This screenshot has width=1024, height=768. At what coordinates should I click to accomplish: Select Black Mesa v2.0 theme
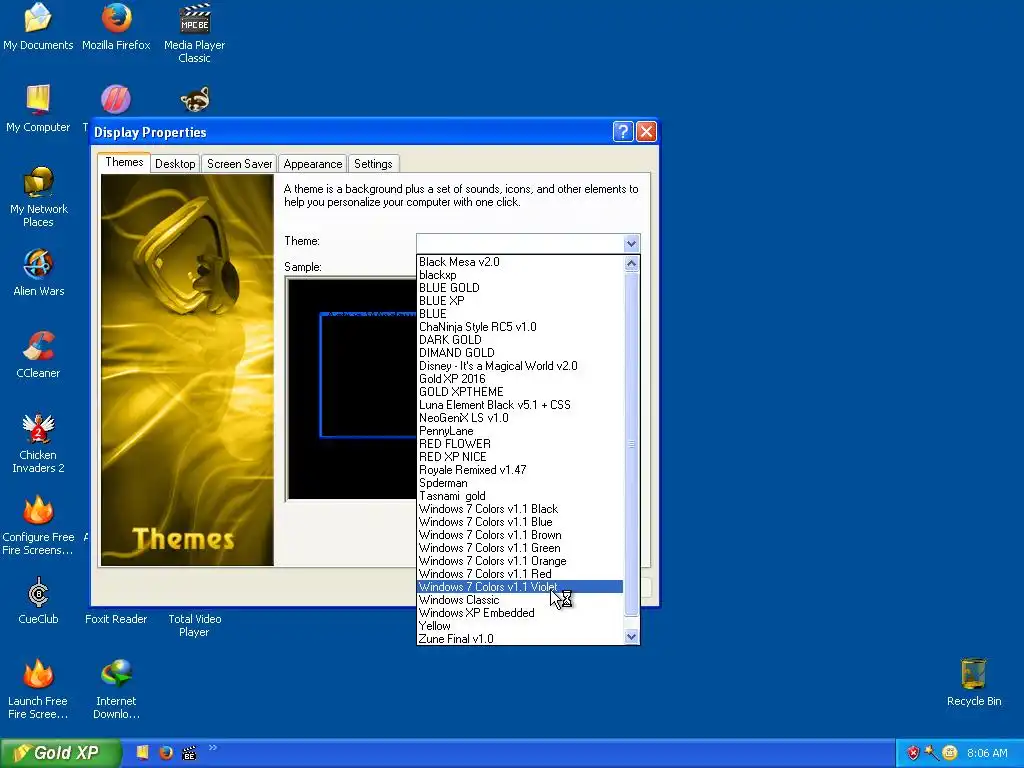(520, 262)
